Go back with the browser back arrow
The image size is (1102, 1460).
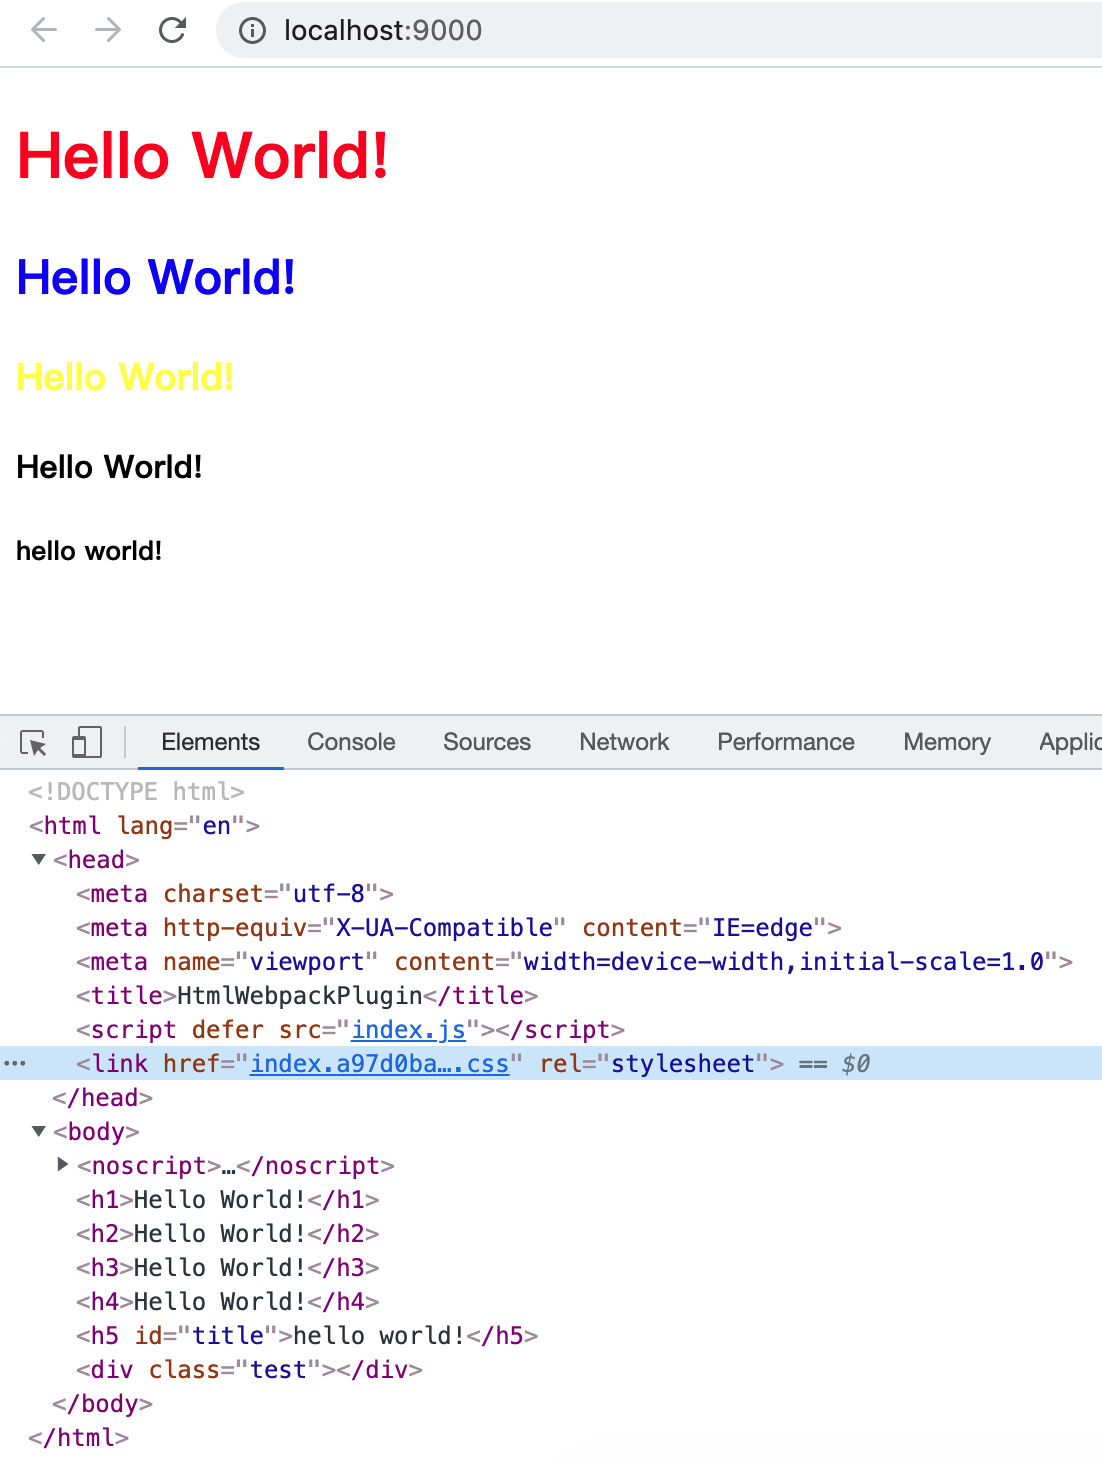44,30
